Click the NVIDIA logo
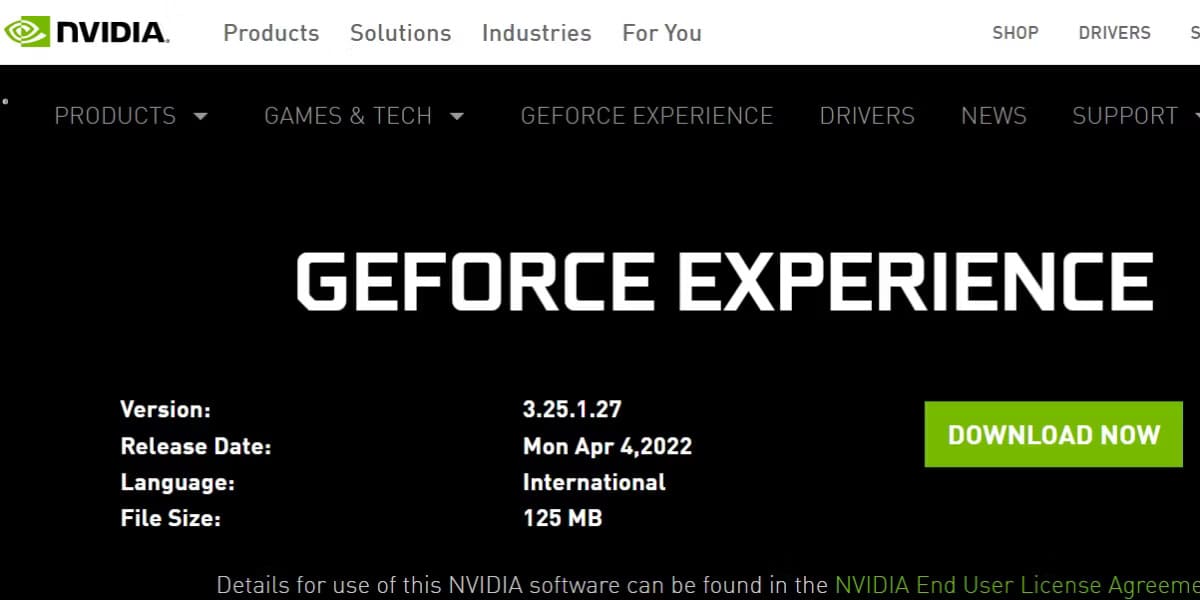 pos(86,32)
